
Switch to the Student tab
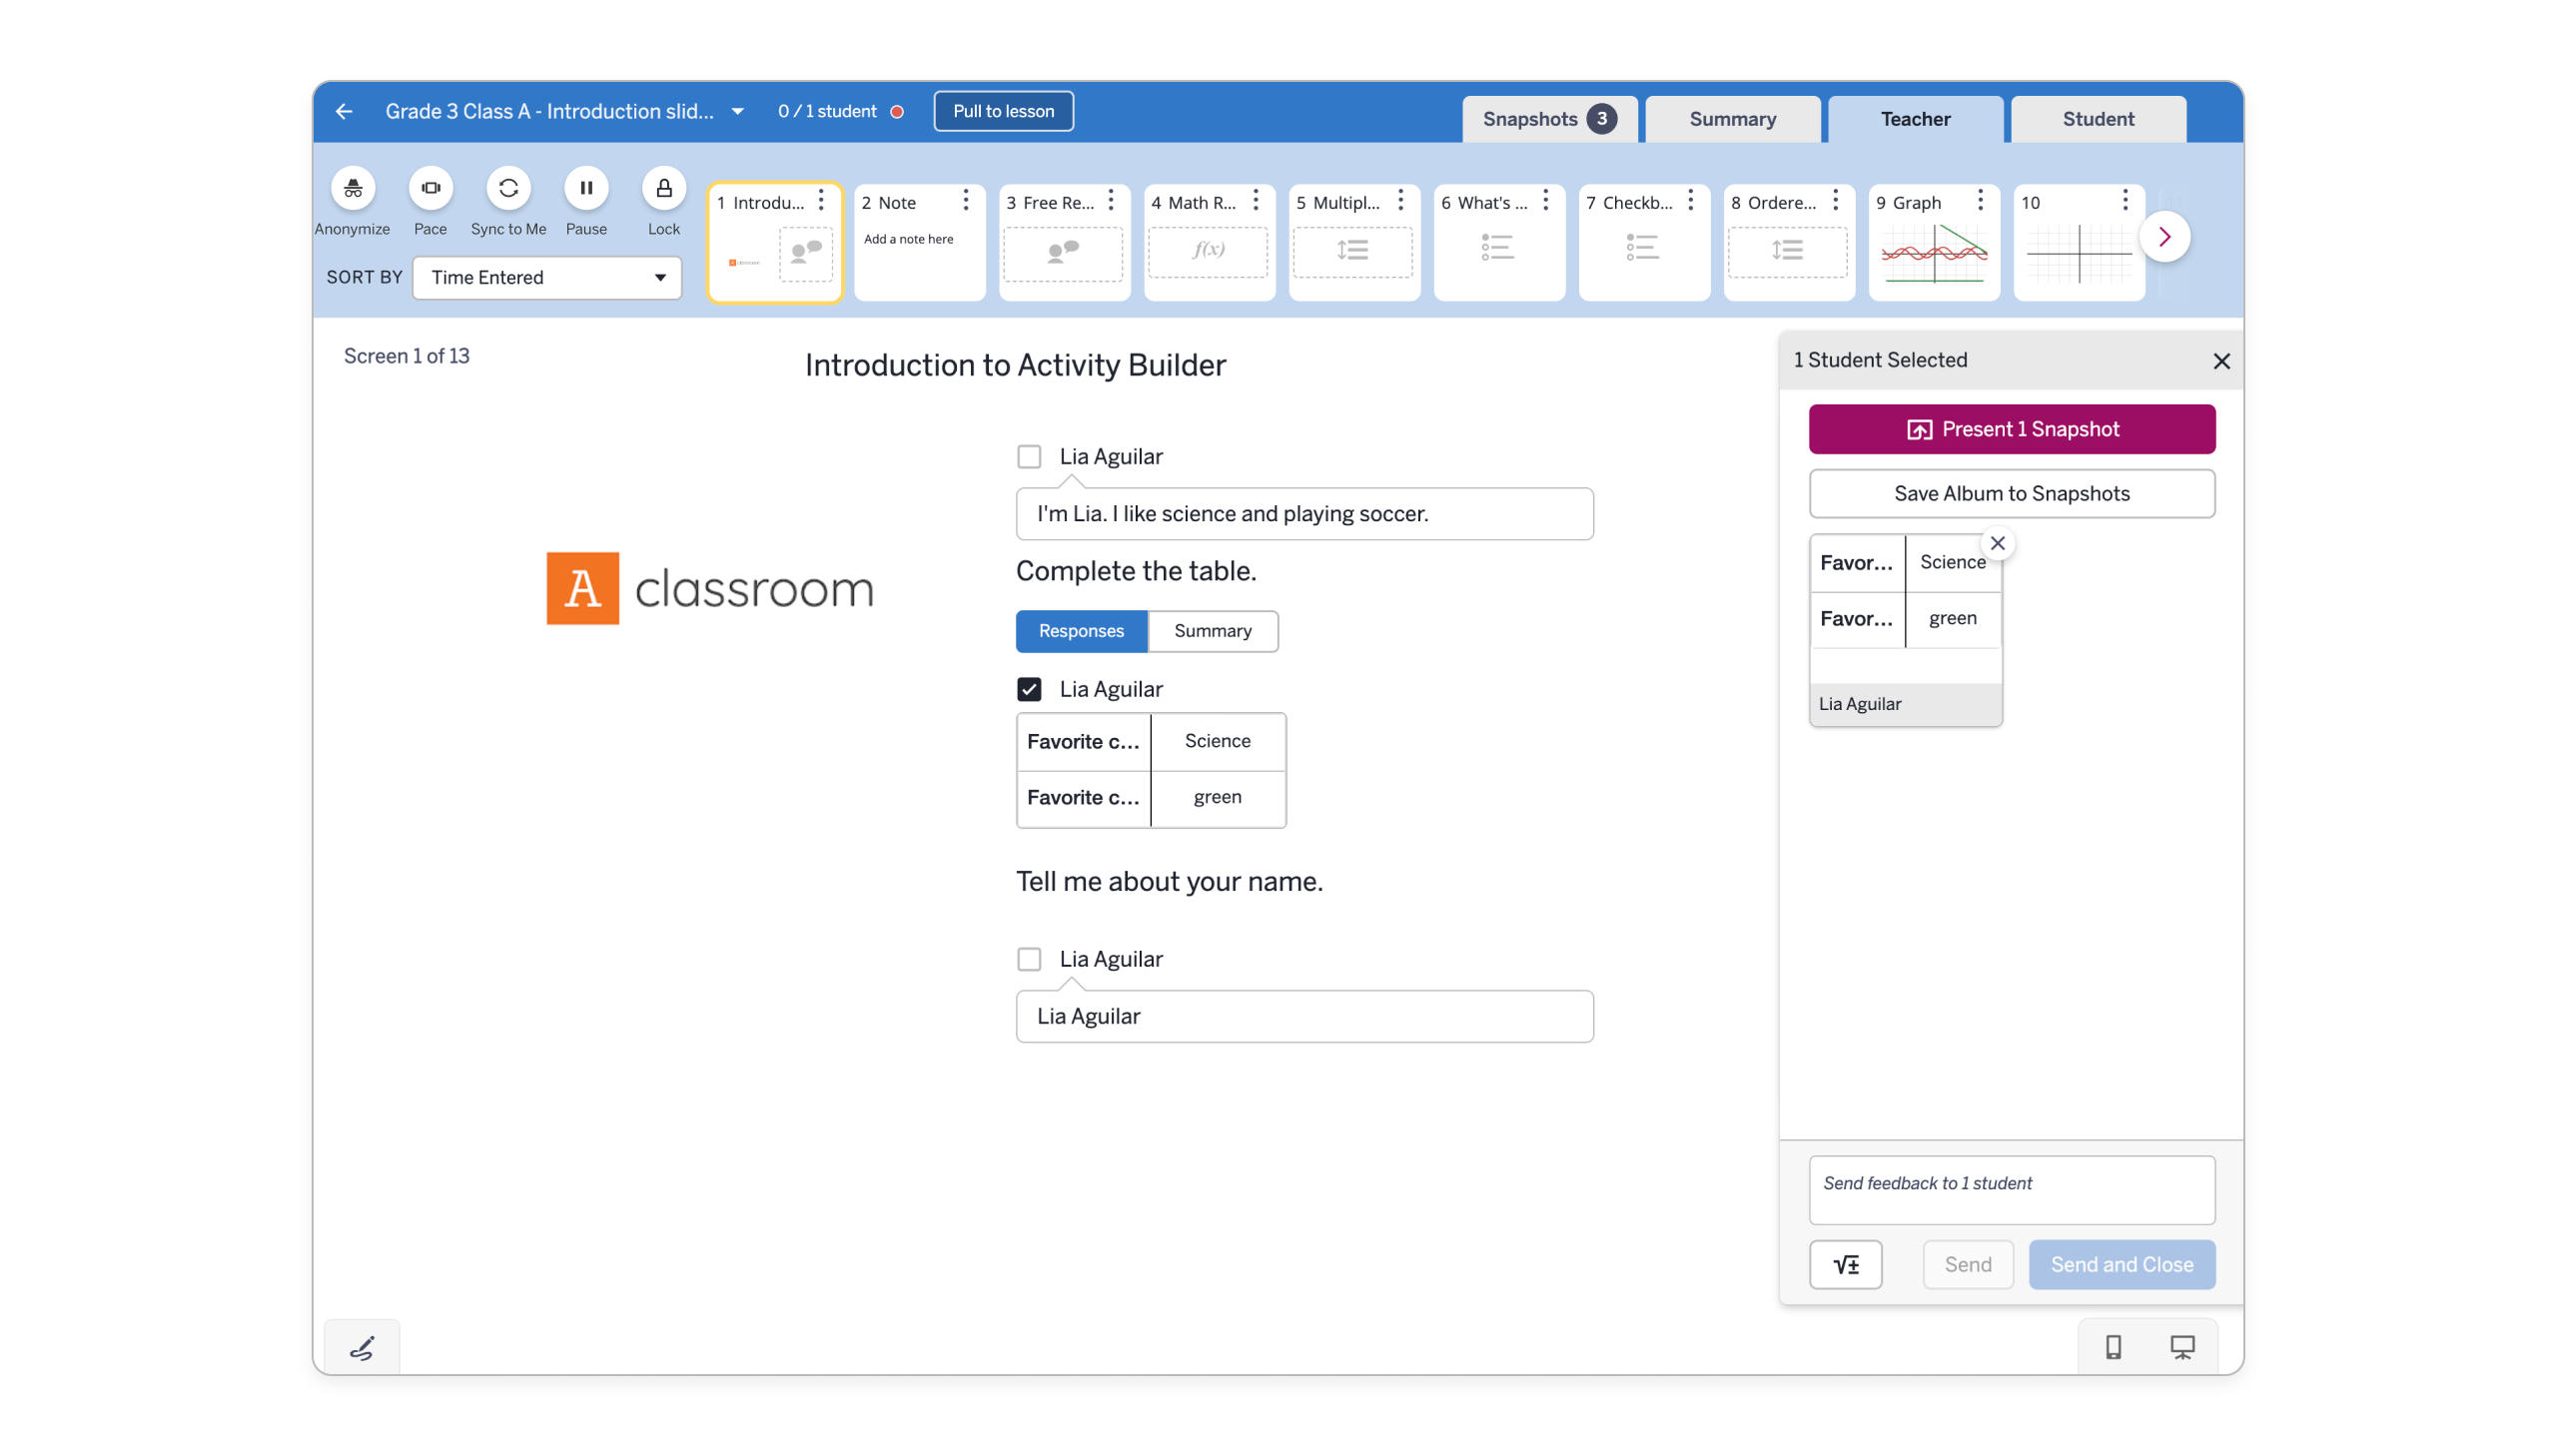2097,119
